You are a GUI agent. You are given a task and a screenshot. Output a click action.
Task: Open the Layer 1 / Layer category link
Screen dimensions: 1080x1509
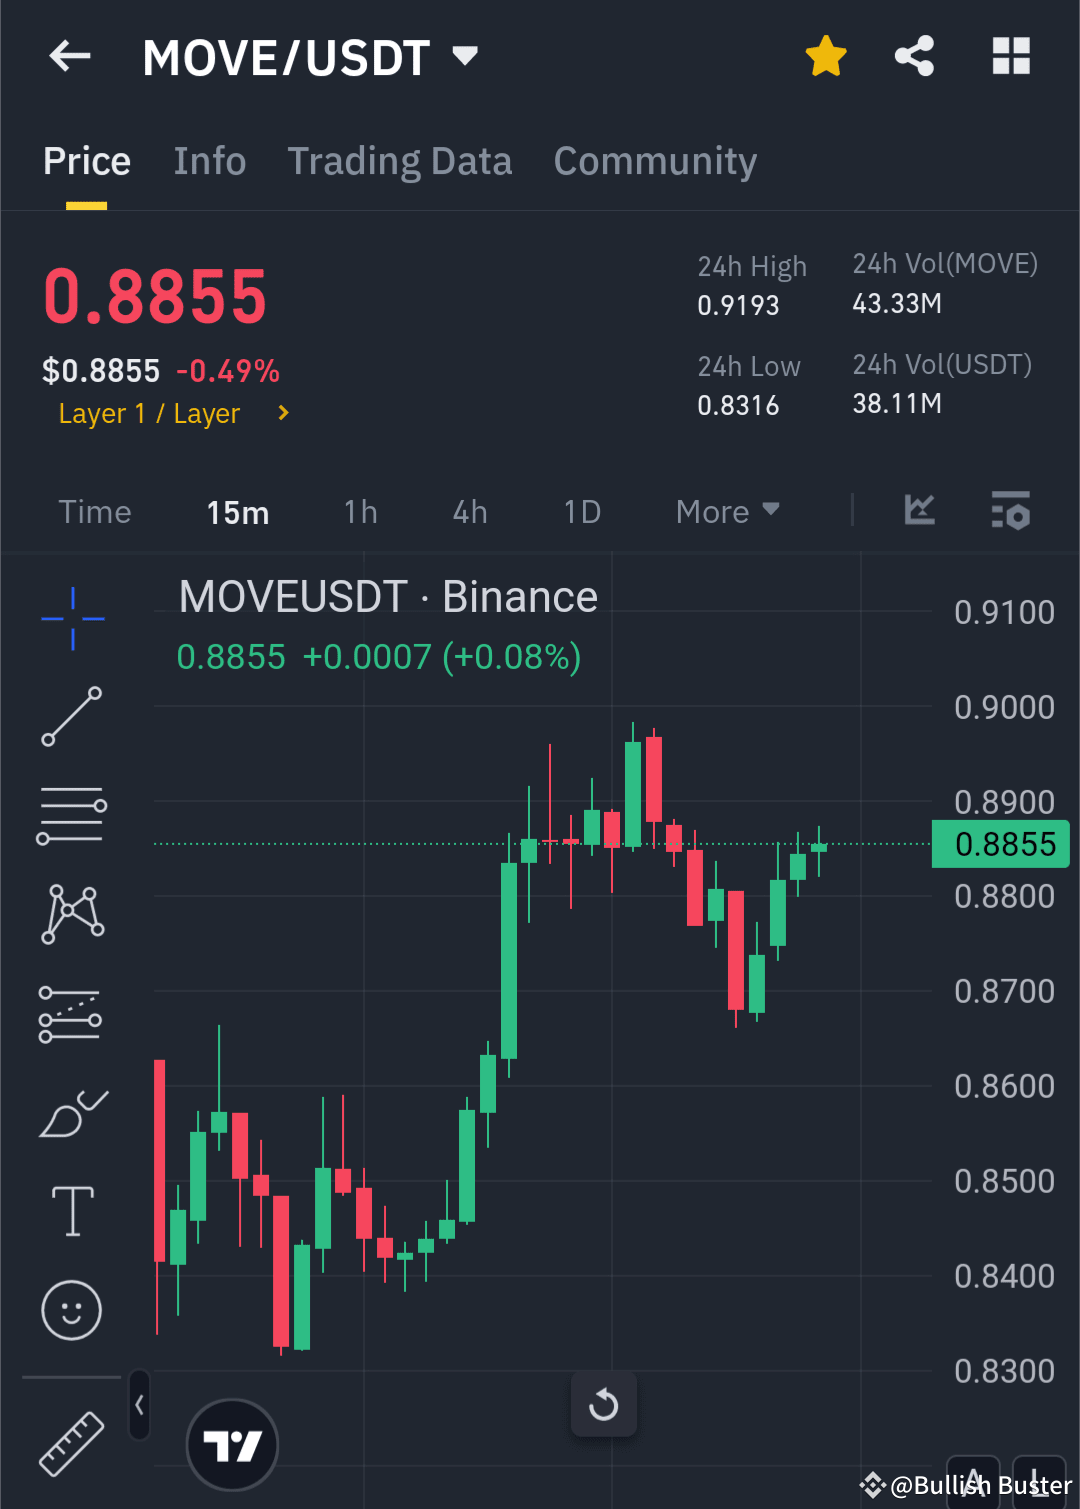pyautogui.click(x=150, y=413)
